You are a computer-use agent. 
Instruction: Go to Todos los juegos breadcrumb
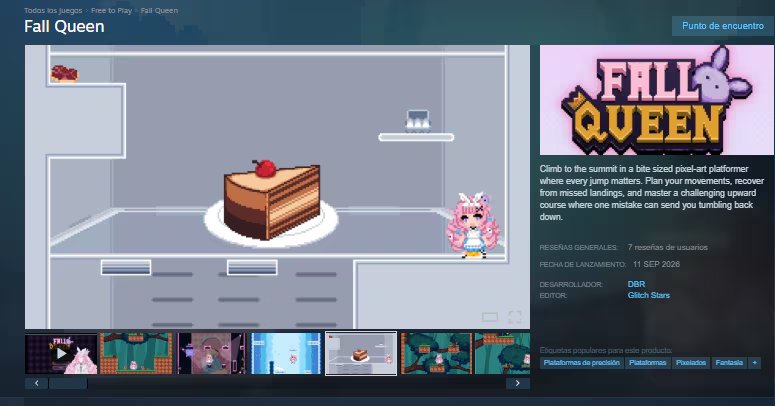53,10
